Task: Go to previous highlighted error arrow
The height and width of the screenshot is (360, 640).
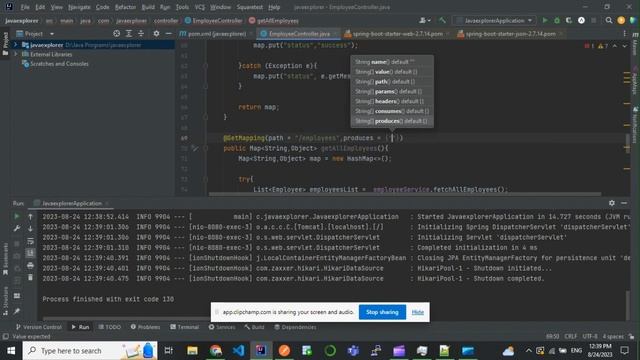Action: (x=615, y=46)
